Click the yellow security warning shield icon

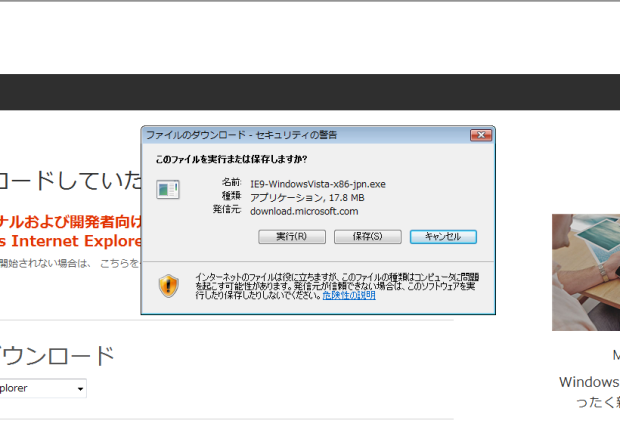(x=169, y=286)
